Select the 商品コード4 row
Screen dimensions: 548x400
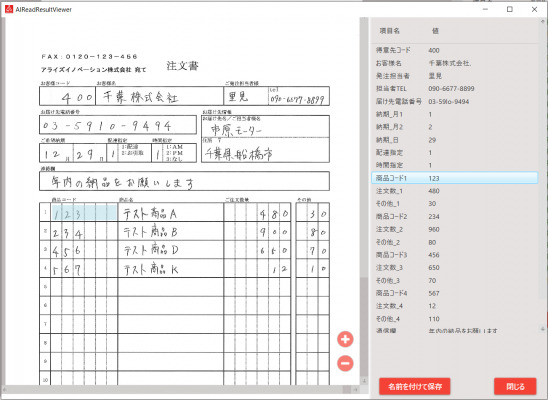[x=454, y=293]
